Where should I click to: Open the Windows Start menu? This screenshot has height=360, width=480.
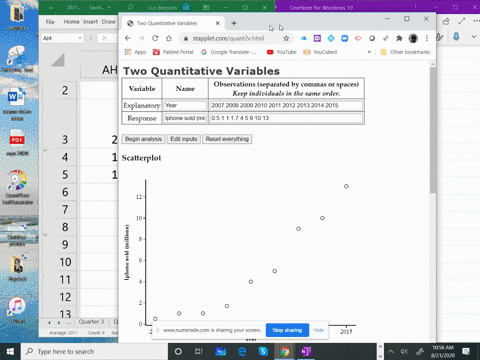pos(10,352)
